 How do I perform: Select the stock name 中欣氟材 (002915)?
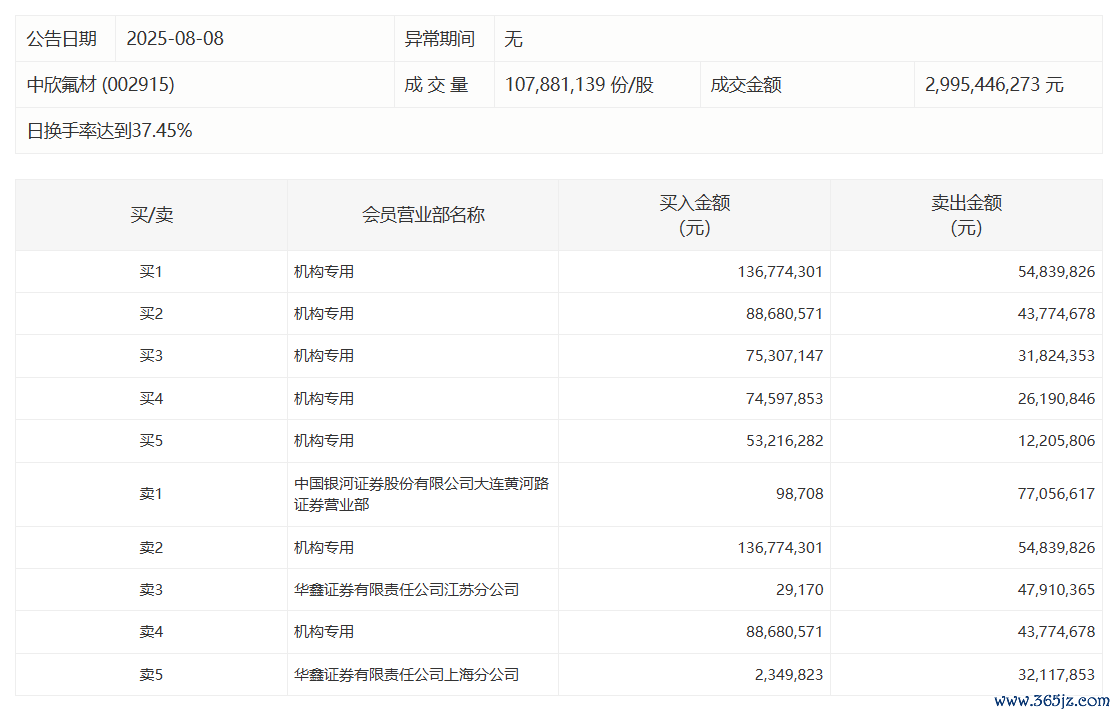pos(100,85)
